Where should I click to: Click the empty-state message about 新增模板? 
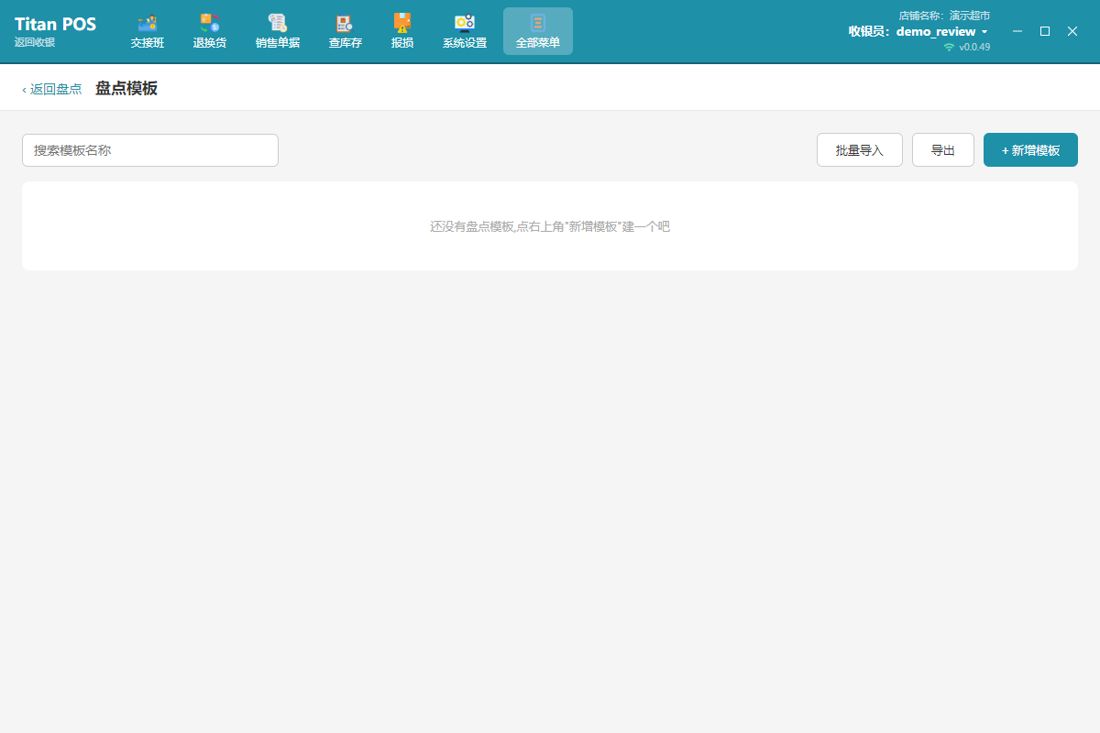550,227
